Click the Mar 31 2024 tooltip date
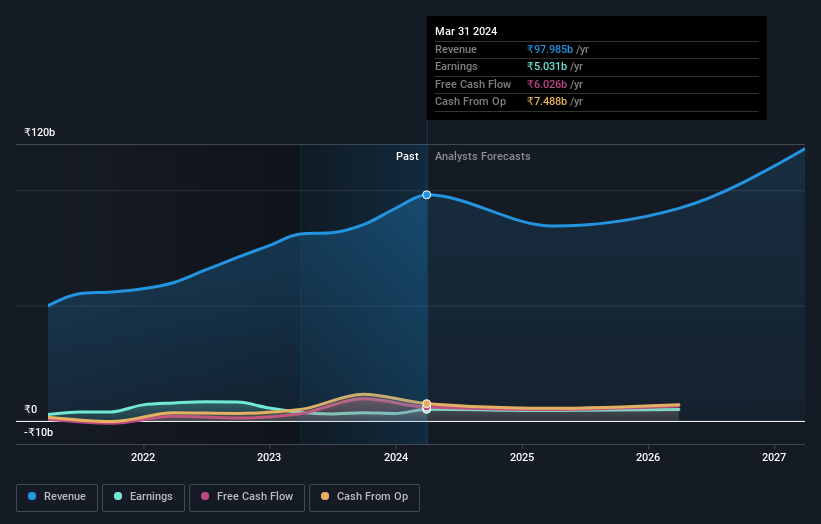 pos(466,31)
